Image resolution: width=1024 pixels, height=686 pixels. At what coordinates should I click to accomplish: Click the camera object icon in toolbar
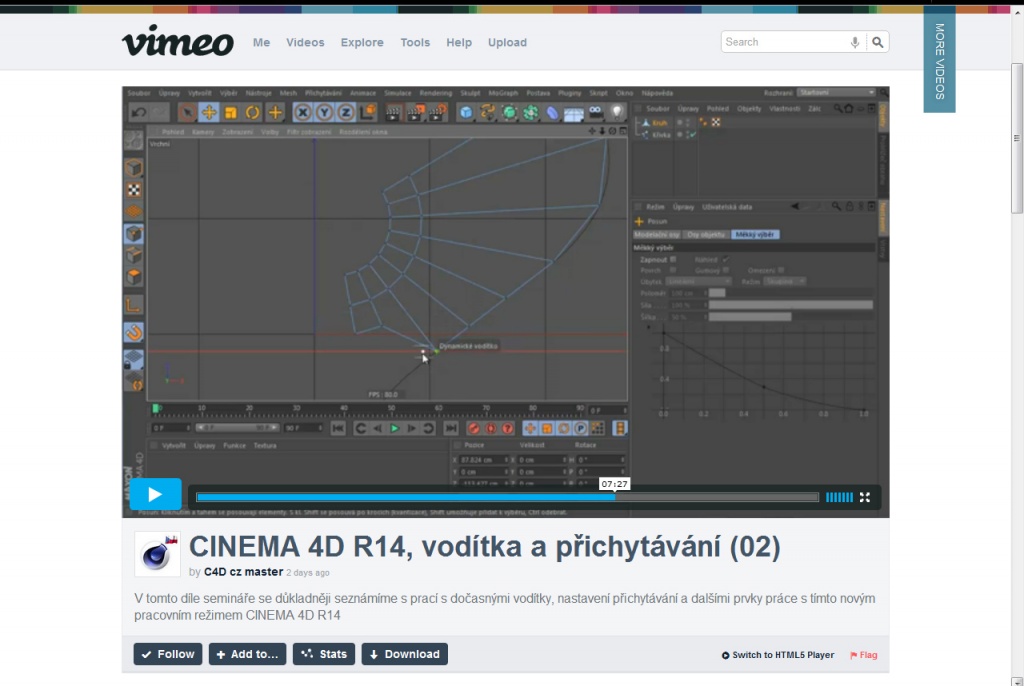coord(596,112)
